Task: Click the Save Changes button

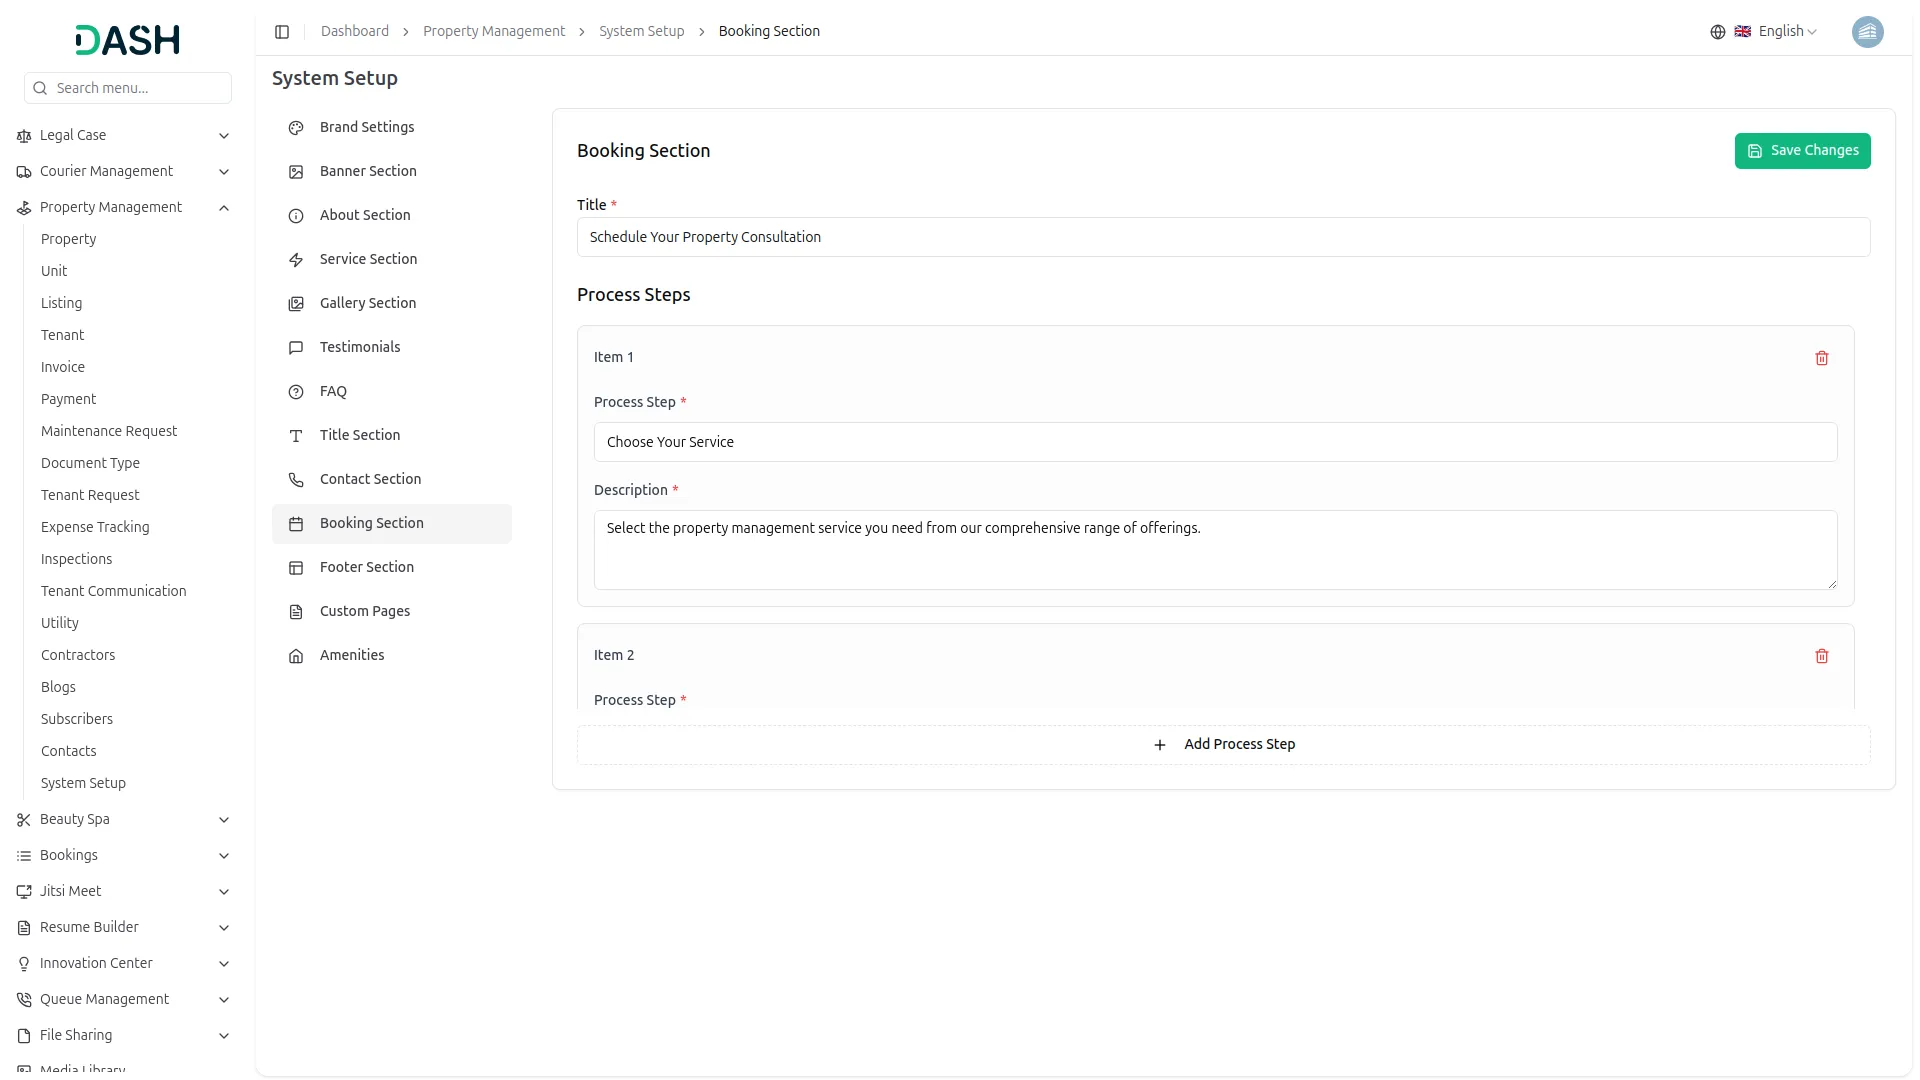Action: (x=1802, y=151)
